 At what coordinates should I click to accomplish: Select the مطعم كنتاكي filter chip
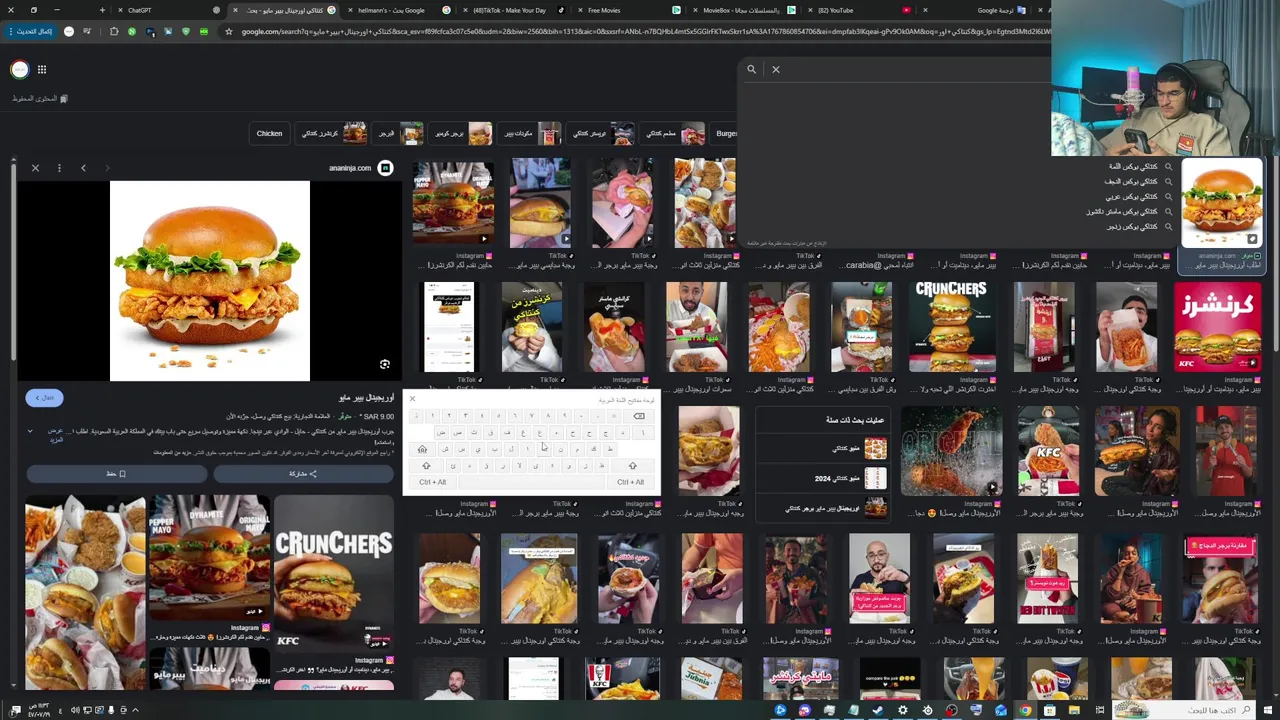coord(671,133)
